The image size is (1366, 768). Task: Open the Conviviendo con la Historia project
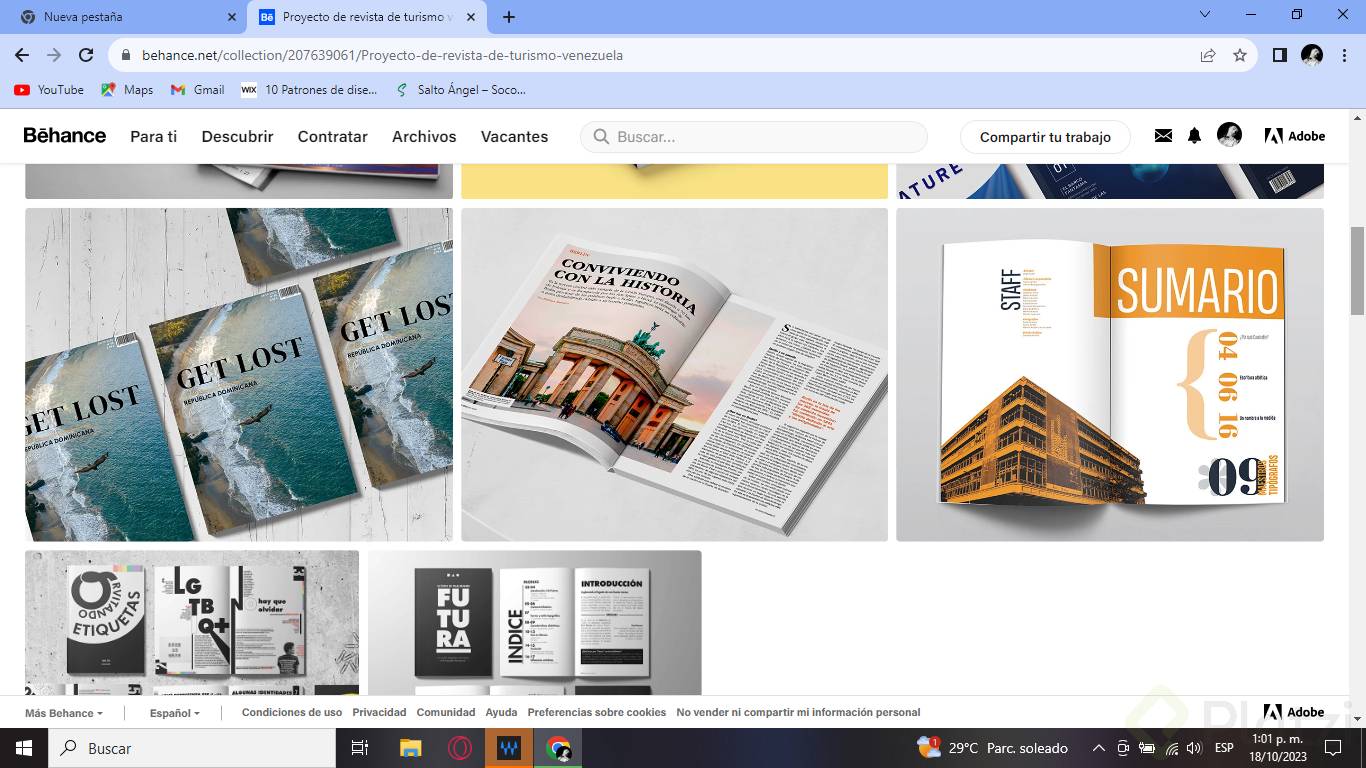click(x=674, y=374)
